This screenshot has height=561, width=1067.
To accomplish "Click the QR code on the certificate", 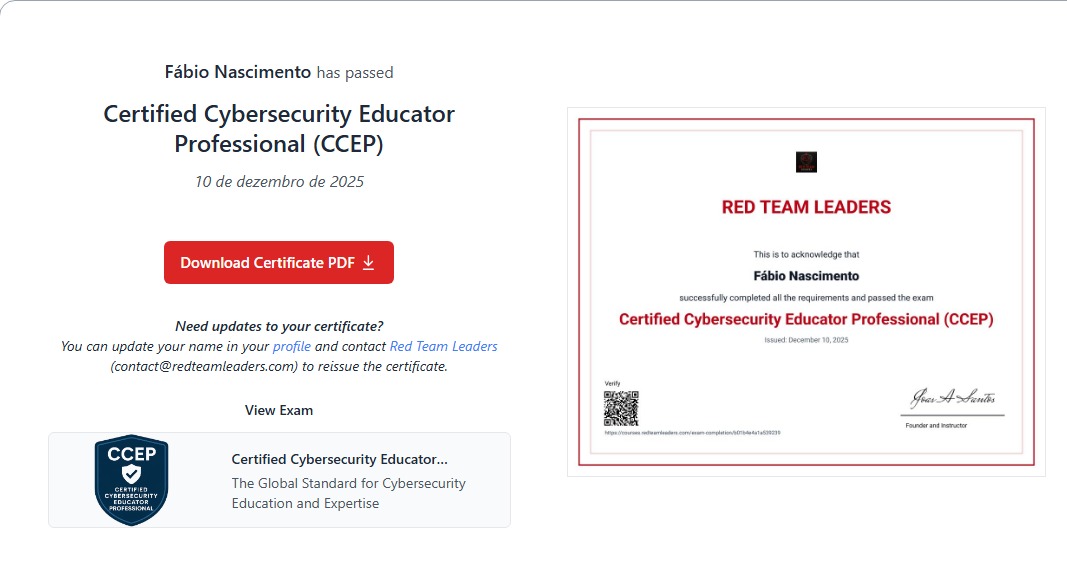I will (621, 408).
